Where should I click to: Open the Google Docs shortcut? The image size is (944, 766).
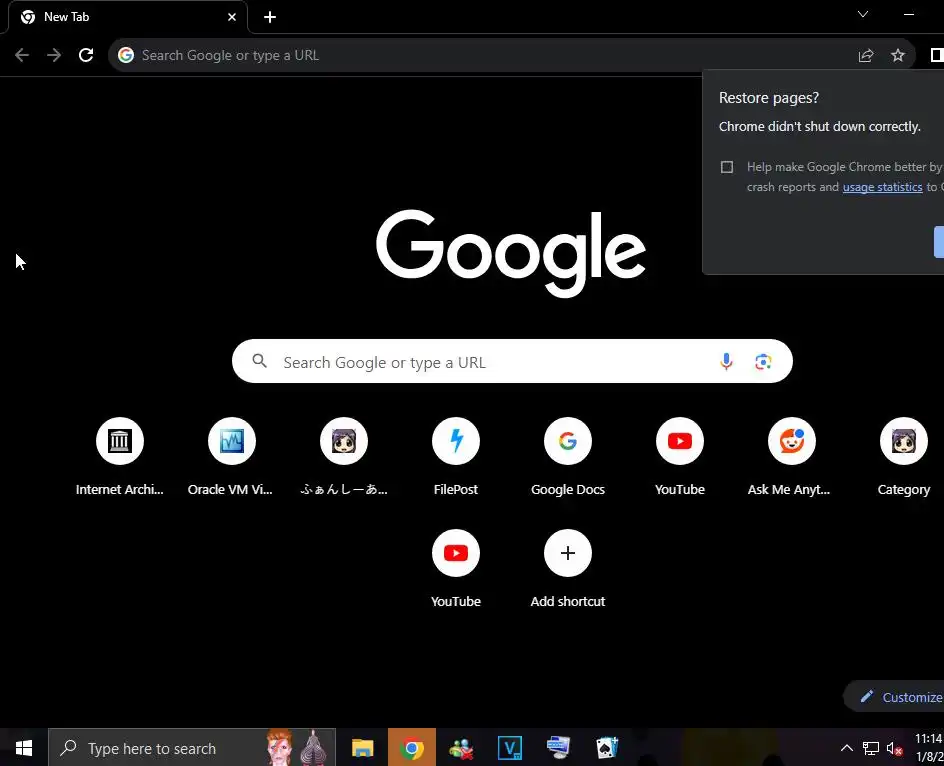coord(568,458)
